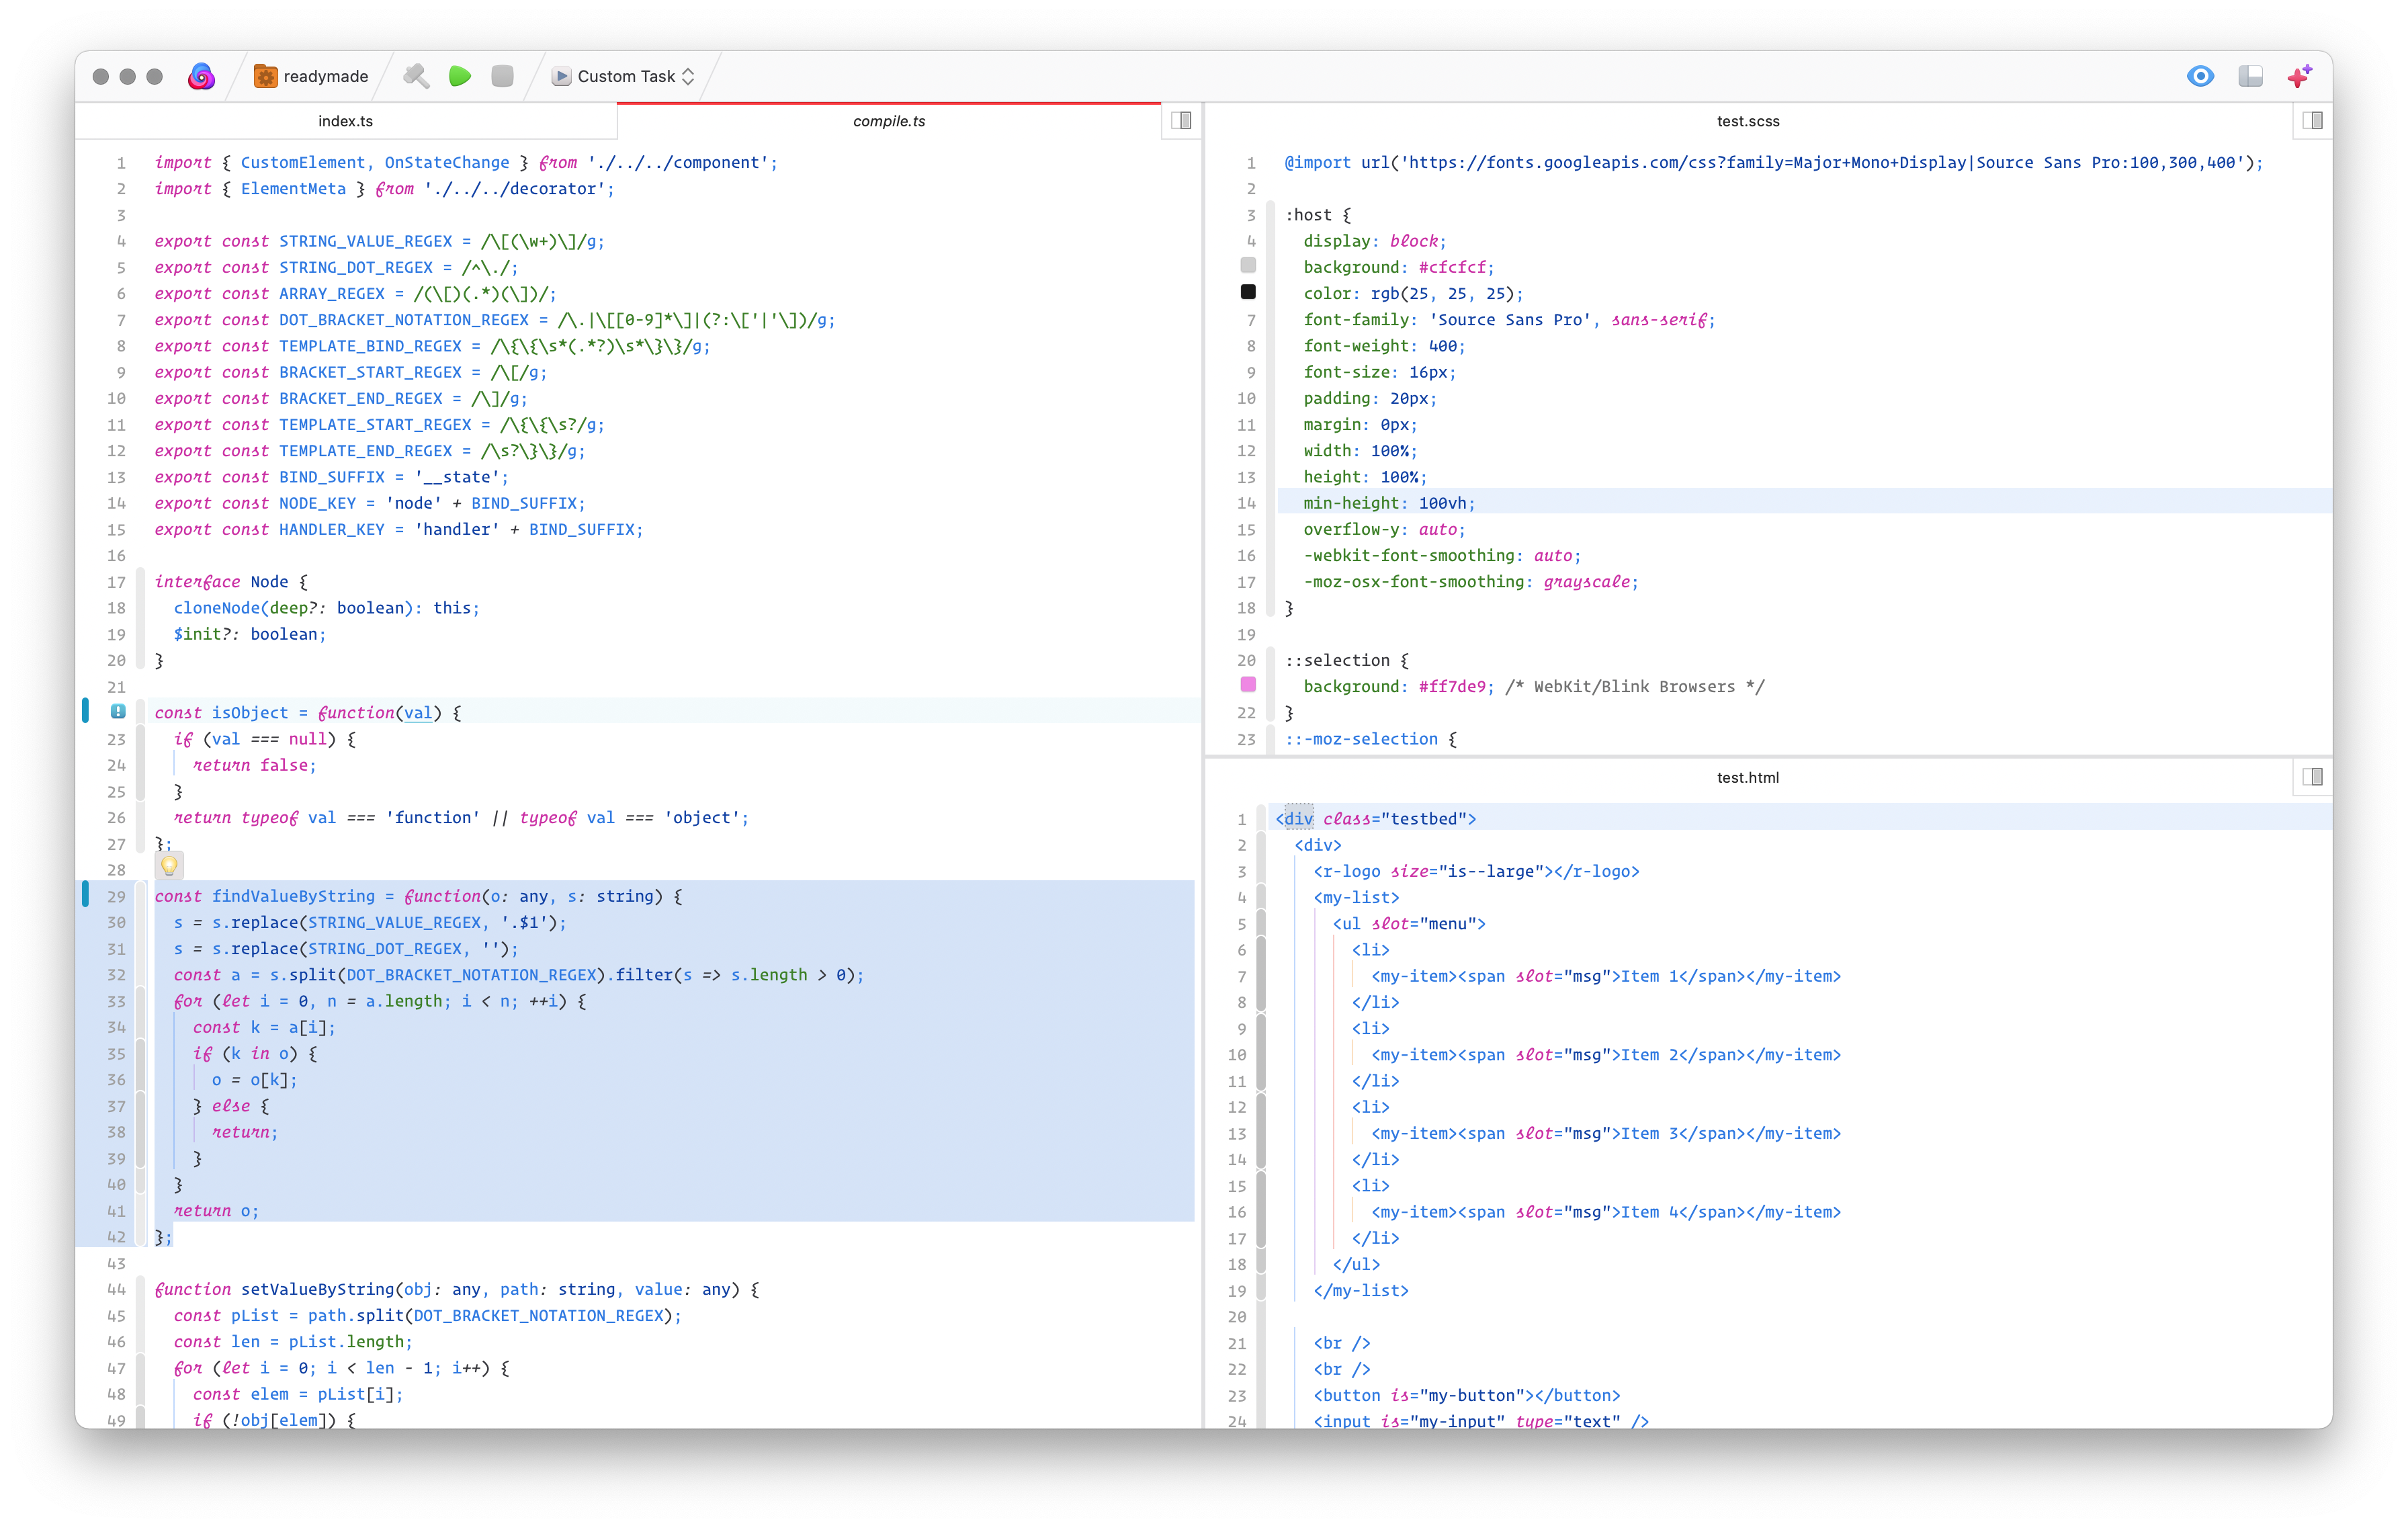The height and width of the screenshot is (1528, 2408).
Task: Select the compile.ts tab
Action: click(888, 121)
